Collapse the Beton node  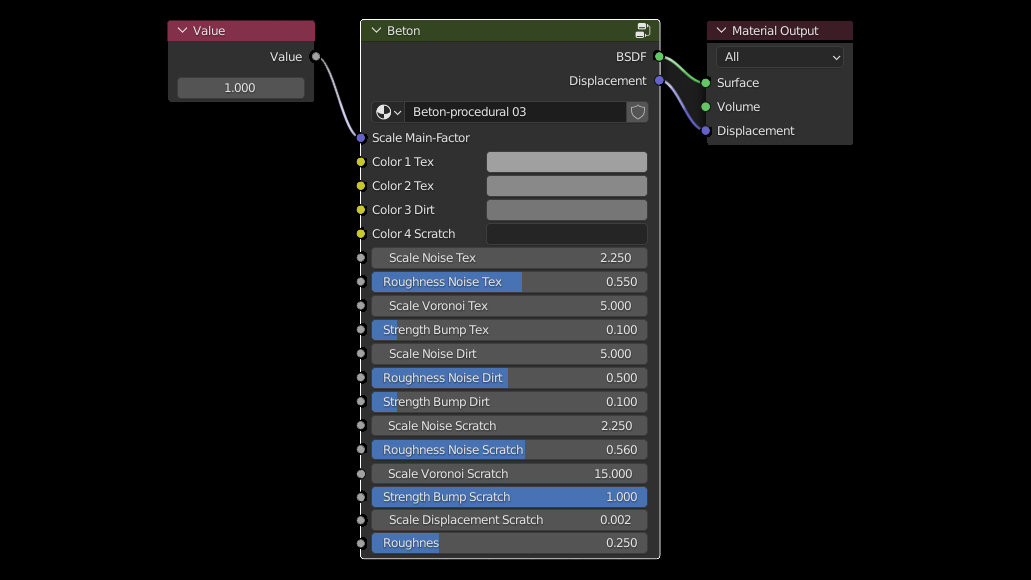point(376,31)
